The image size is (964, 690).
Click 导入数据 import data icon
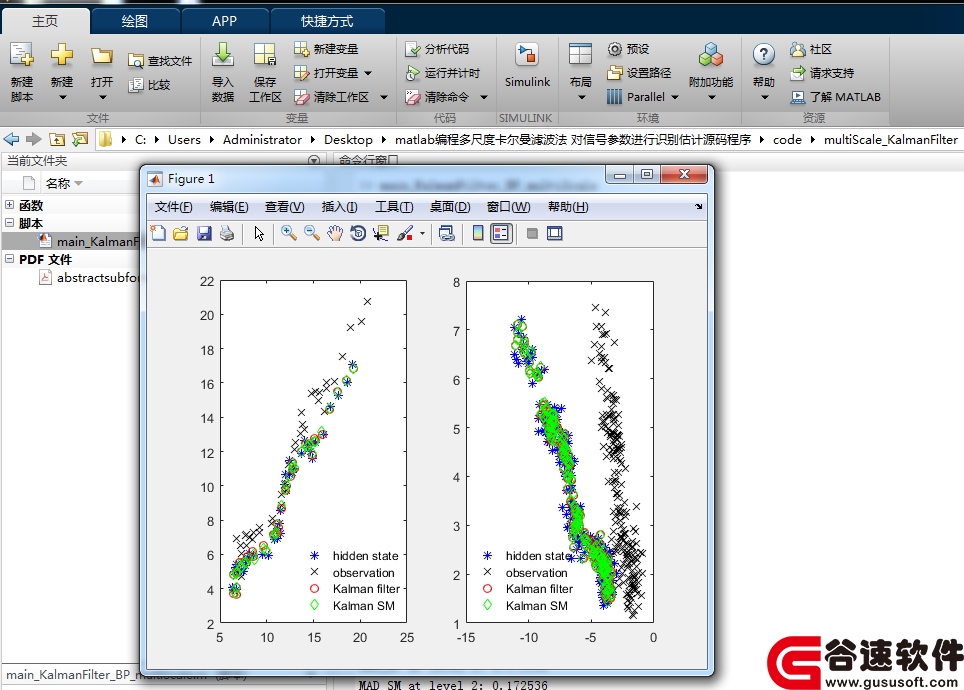[223, 55]
